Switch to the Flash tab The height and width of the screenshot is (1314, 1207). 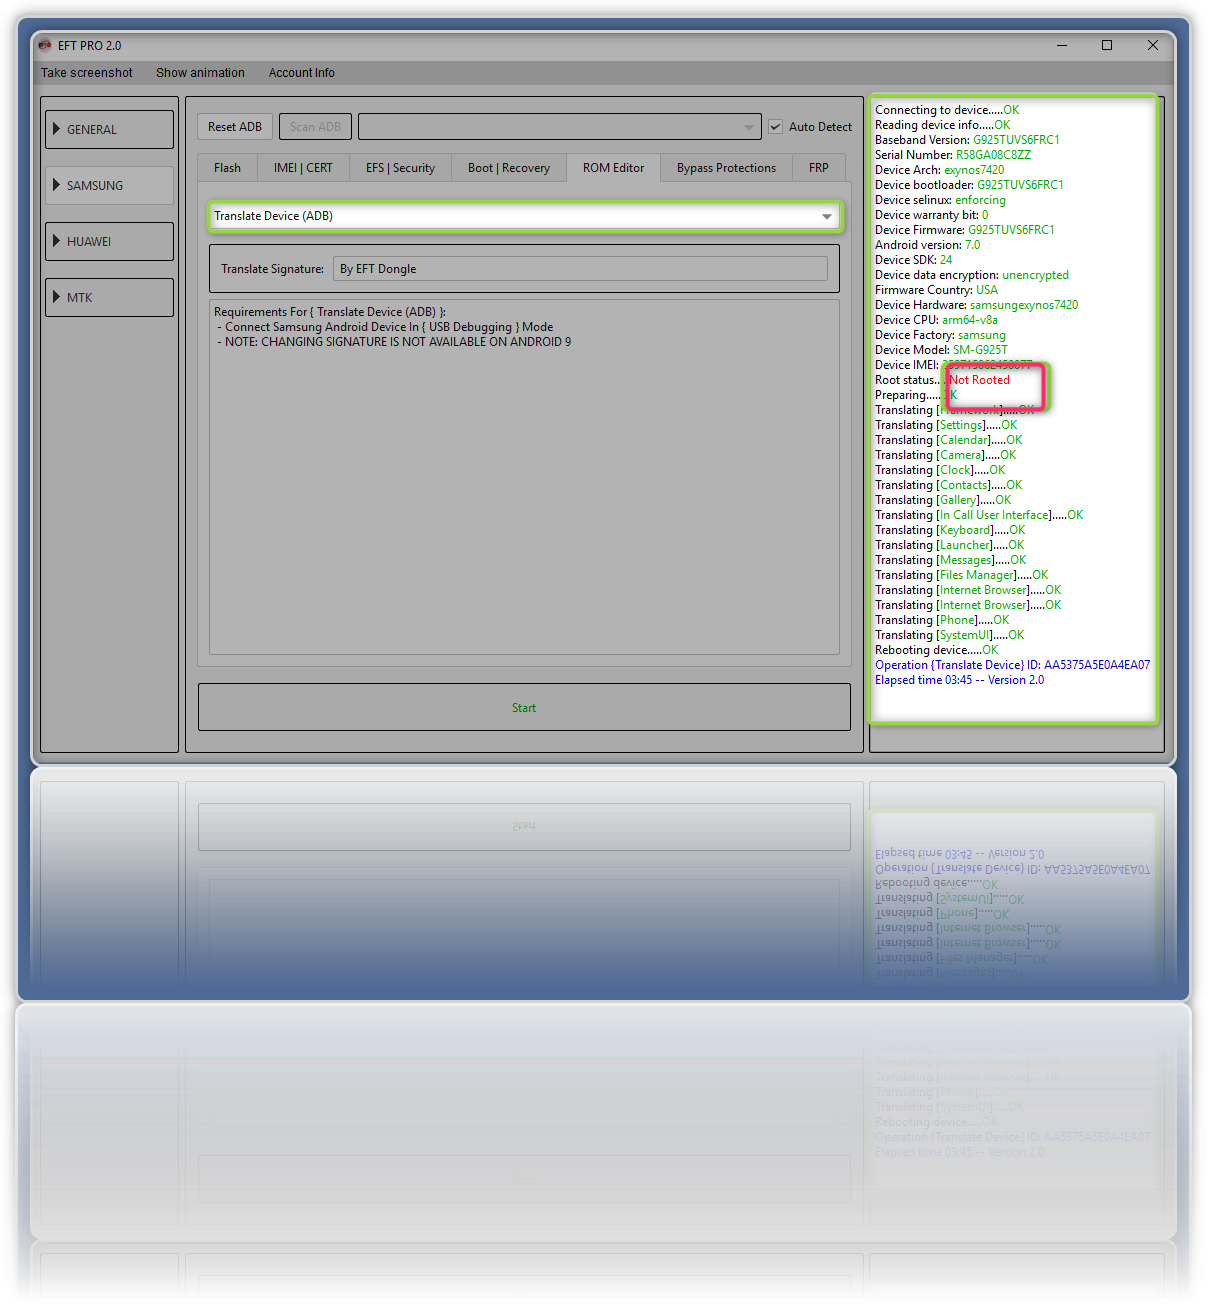pyautogui.click(x=227, y=168)
